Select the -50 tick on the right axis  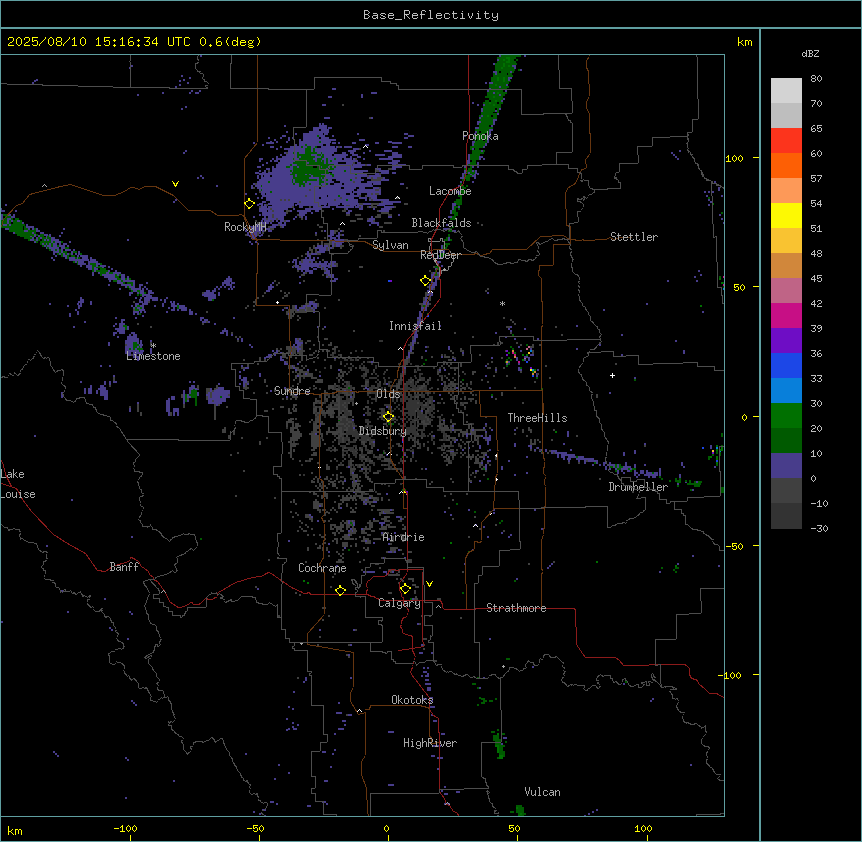[734, 546]
